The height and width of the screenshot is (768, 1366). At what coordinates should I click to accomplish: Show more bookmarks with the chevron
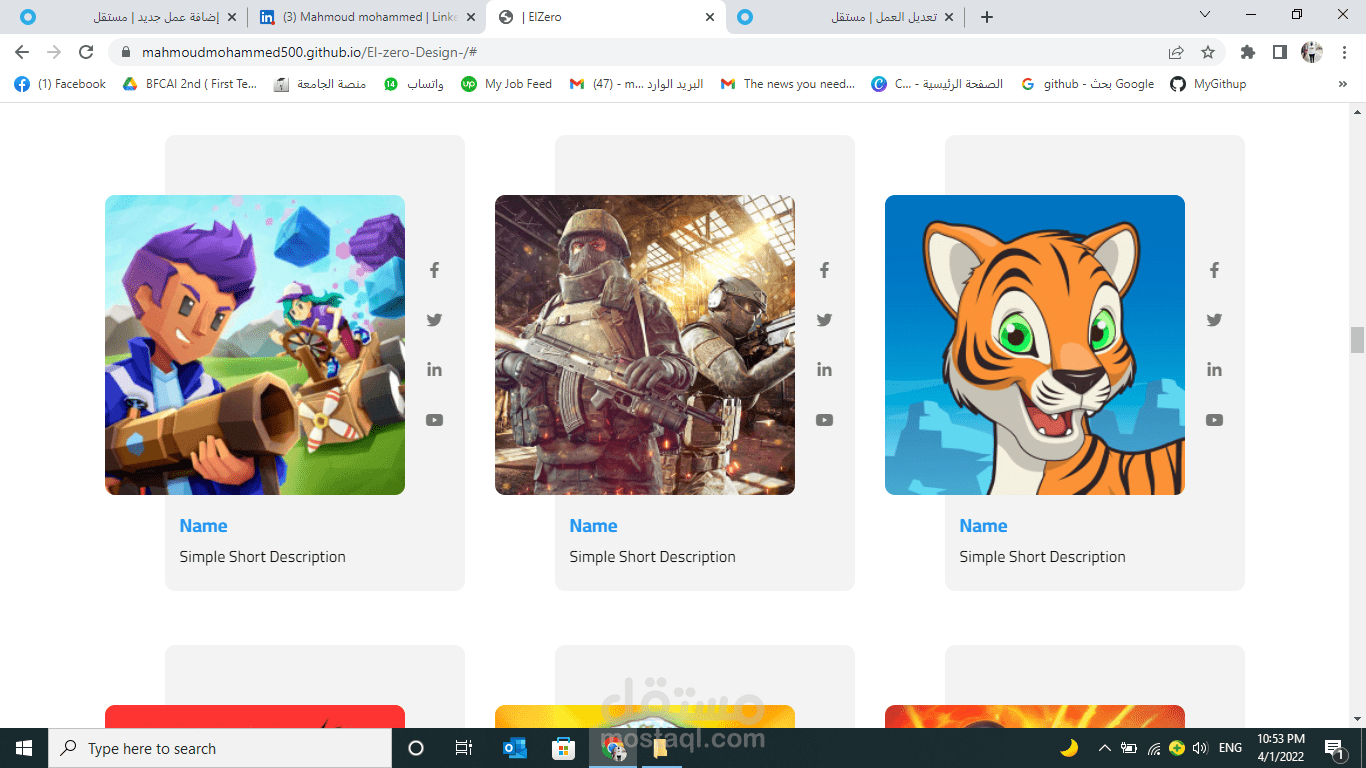(1343, 85)
